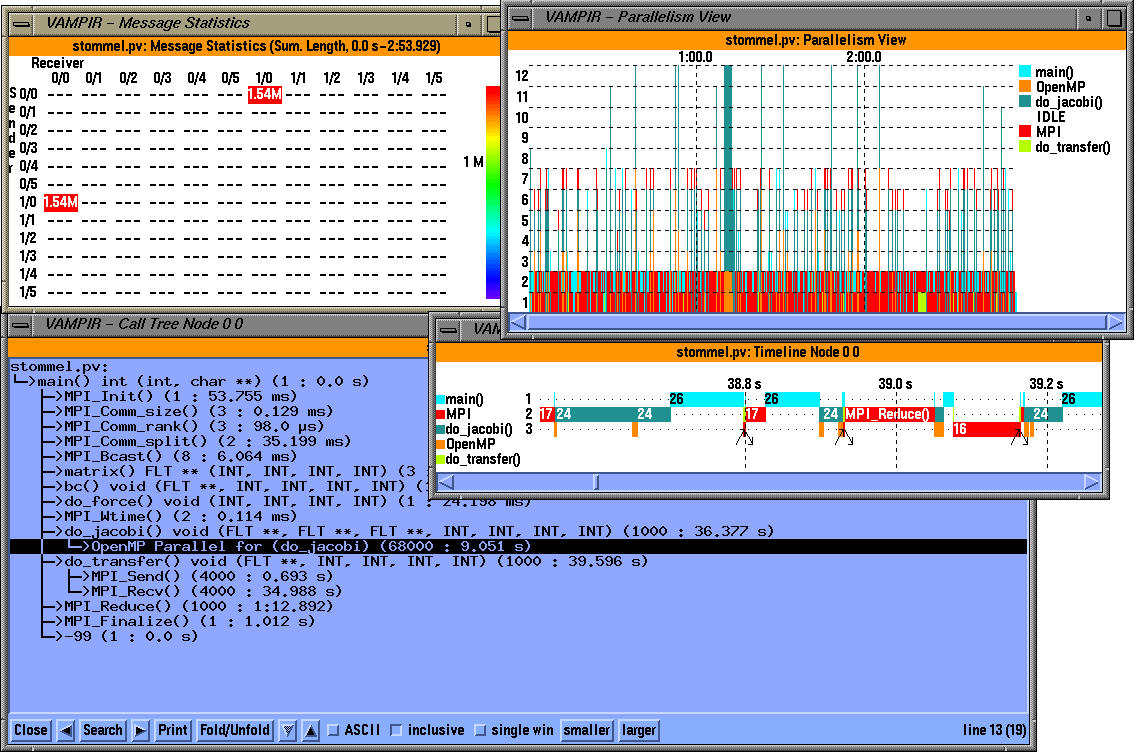Open window menu of Call Tree window
1134x752 pixels.
click(x=22, y=325)
